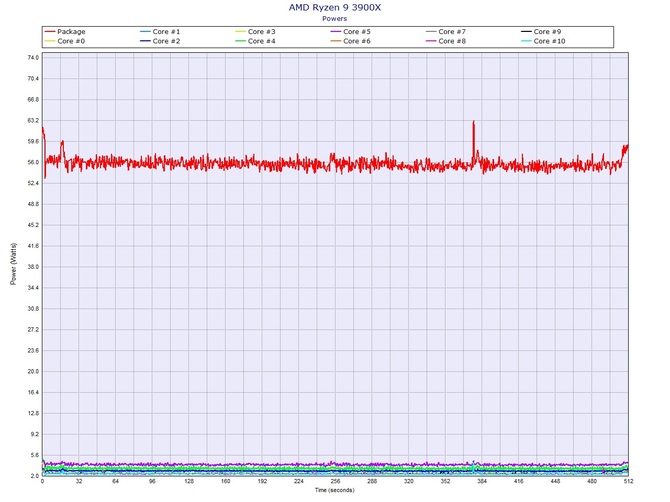Click the Time (seconds) axis label
This screenshot has height=502, width=670.
click(x=335, y=490)
